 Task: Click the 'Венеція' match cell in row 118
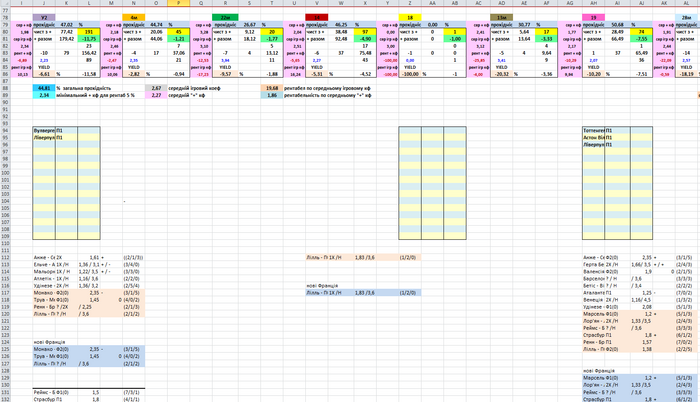(593, 300)
